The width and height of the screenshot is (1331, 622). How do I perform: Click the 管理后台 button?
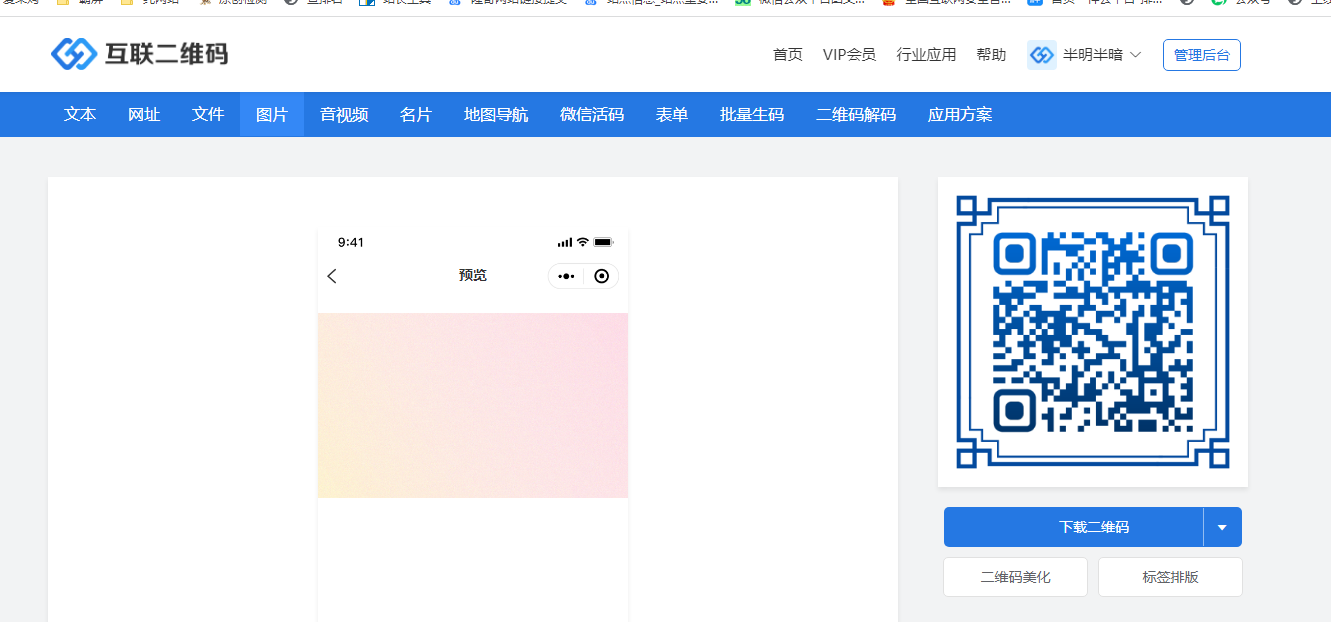click(x=1202, y=55)
